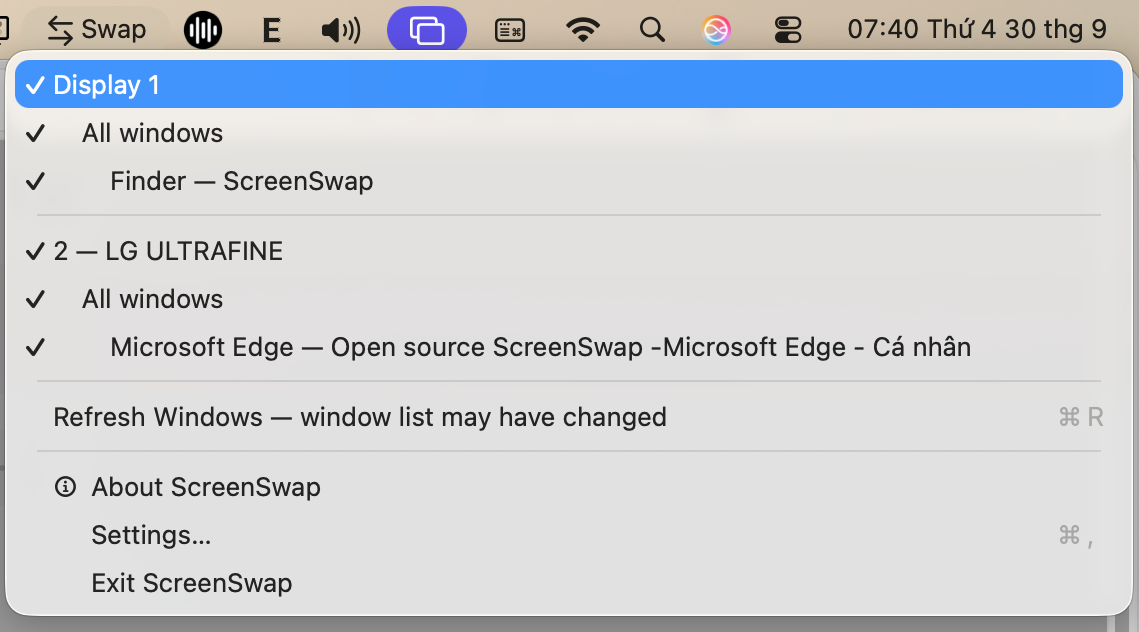Open About ScreenSwap
This screenshot has height=632, width=1139.
569,487
